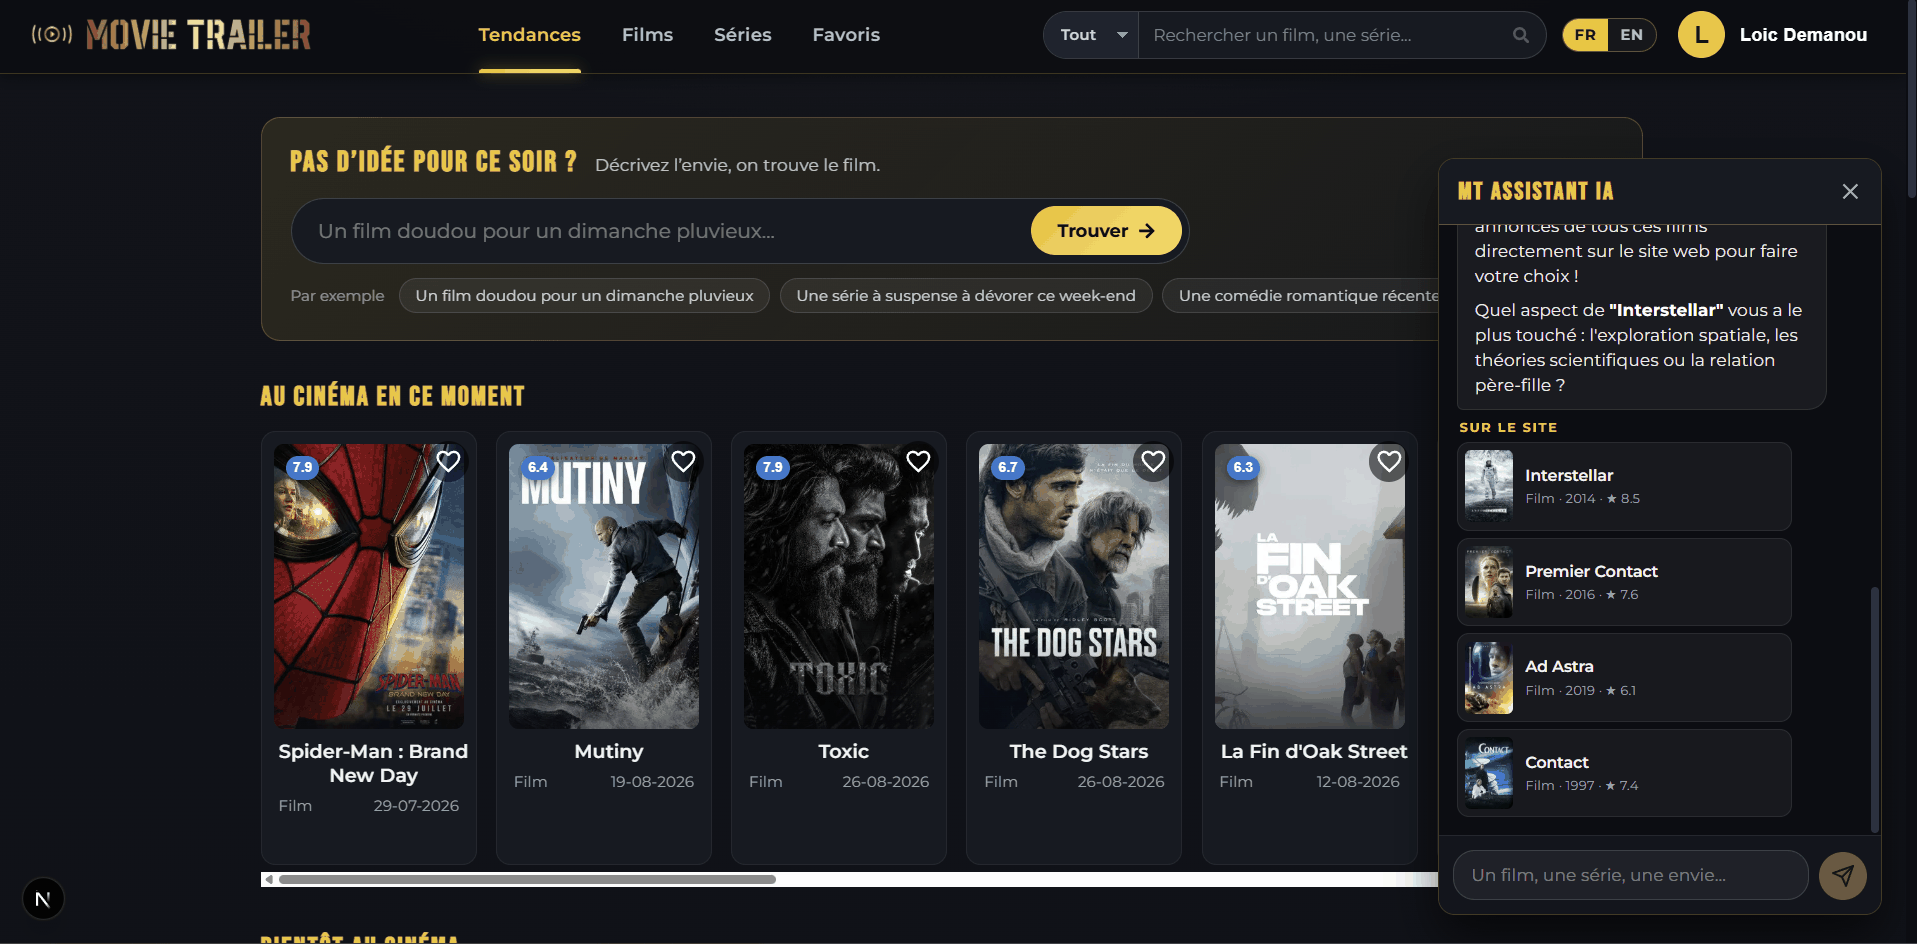Image resolution: width=1917 pixels, height=944 pixels.
Task: Click the Movie Trailer broadcast logo icon
Action: click(x=52, y=35)
